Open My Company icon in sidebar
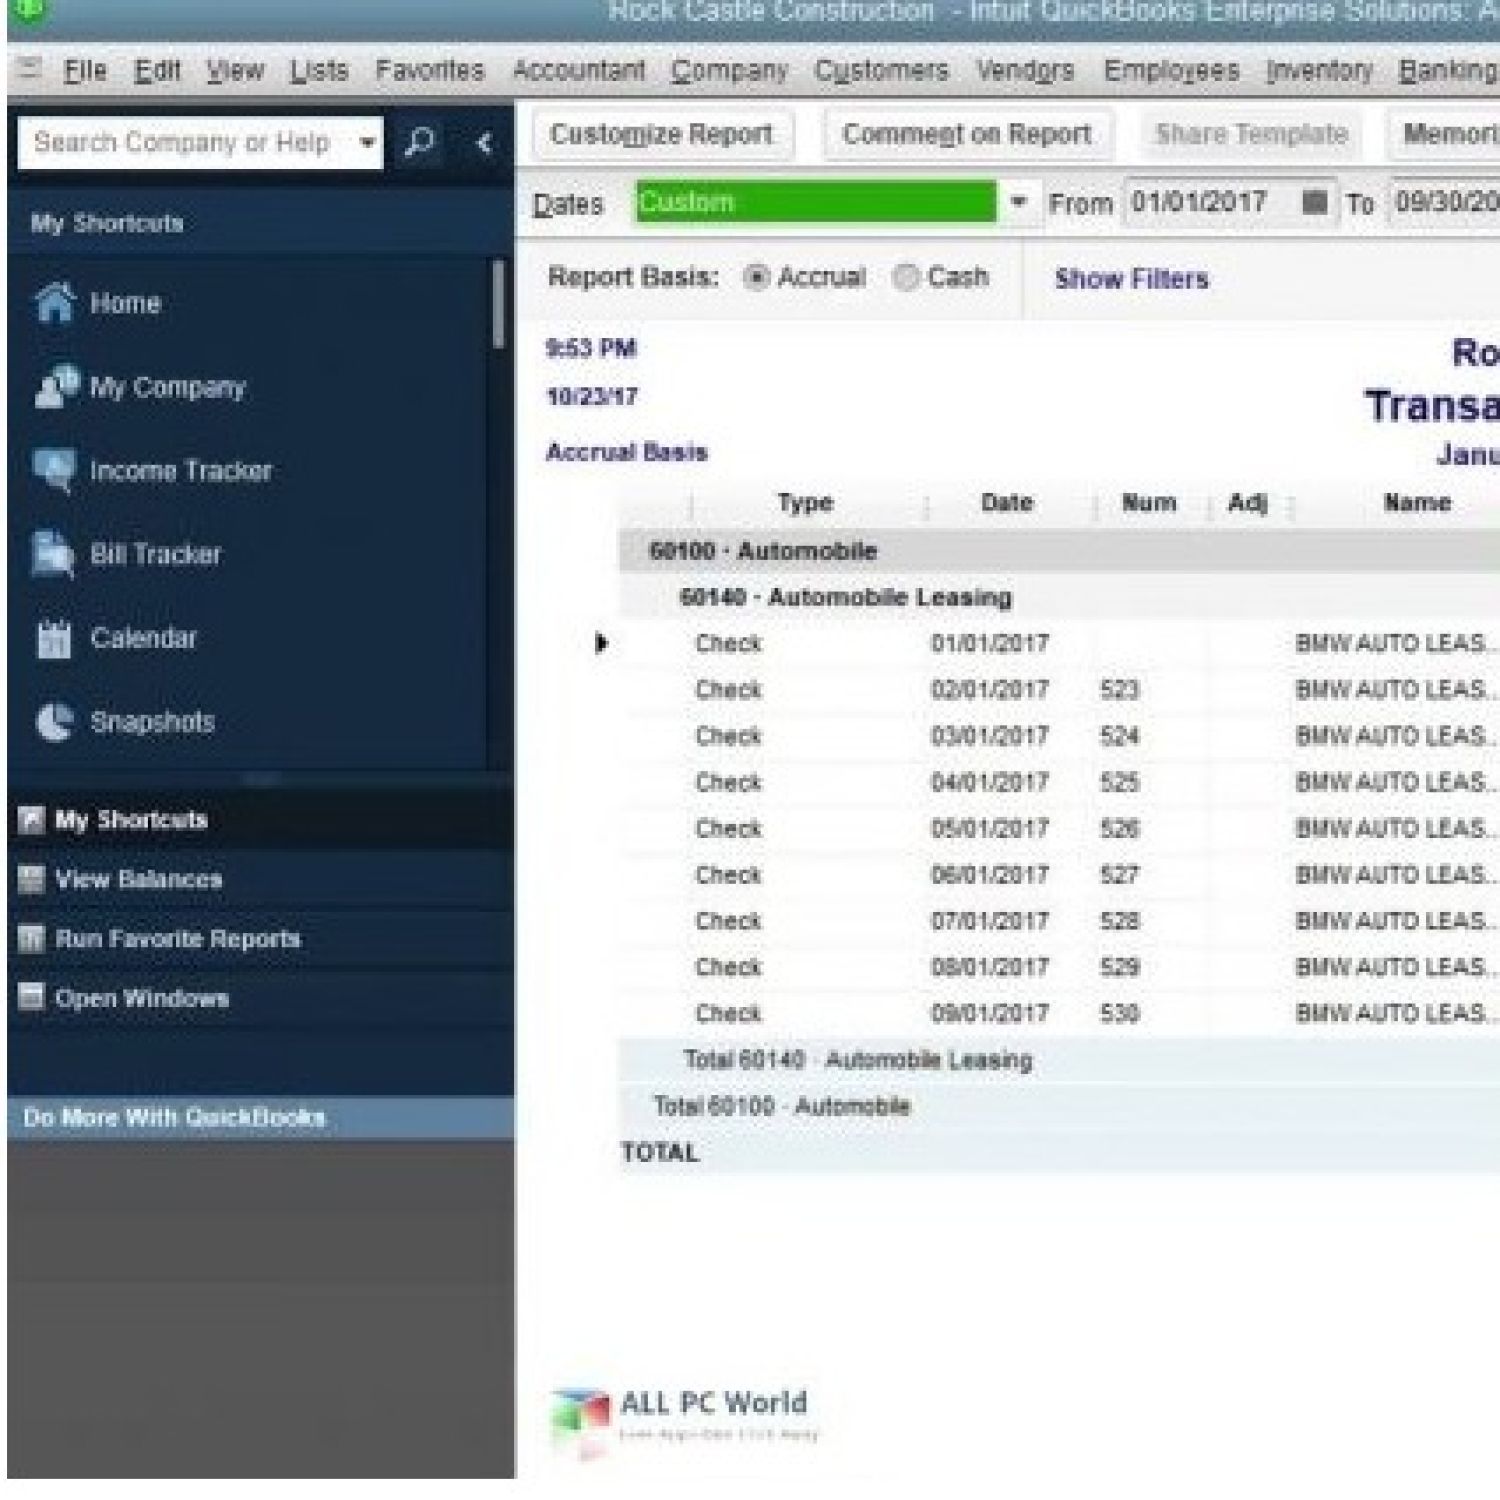The width and height of the screenshot is (1500, 1500). point(54,387)
